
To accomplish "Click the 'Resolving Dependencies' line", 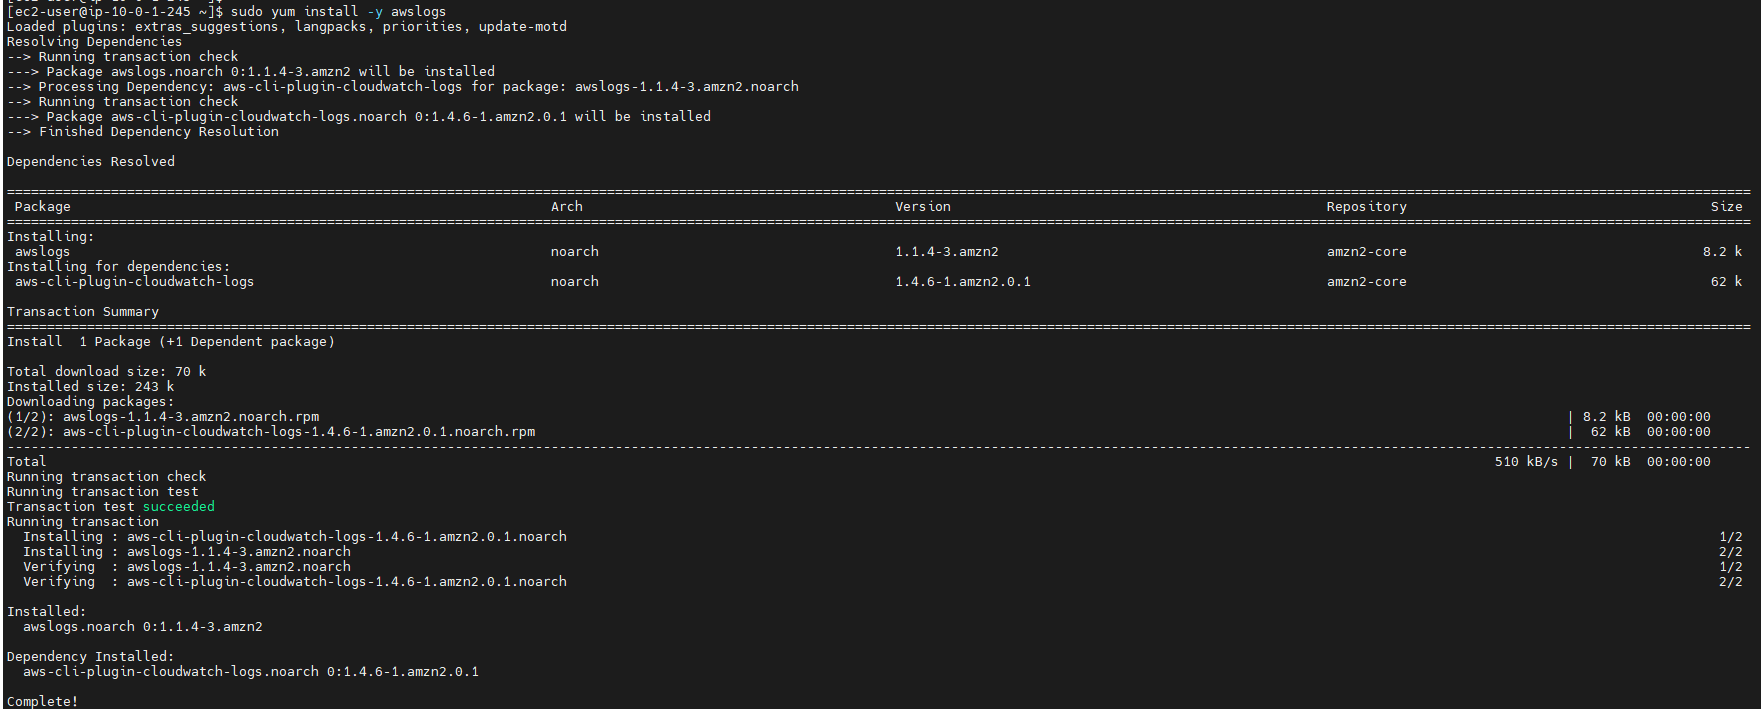I will coord(95,42).
